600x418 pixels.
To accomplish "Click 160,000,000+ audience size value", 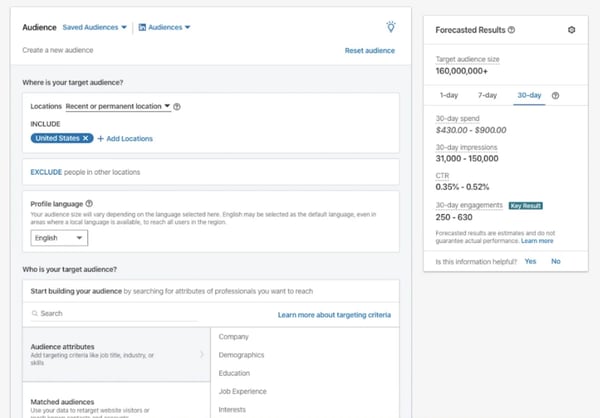I will (461, 71).
